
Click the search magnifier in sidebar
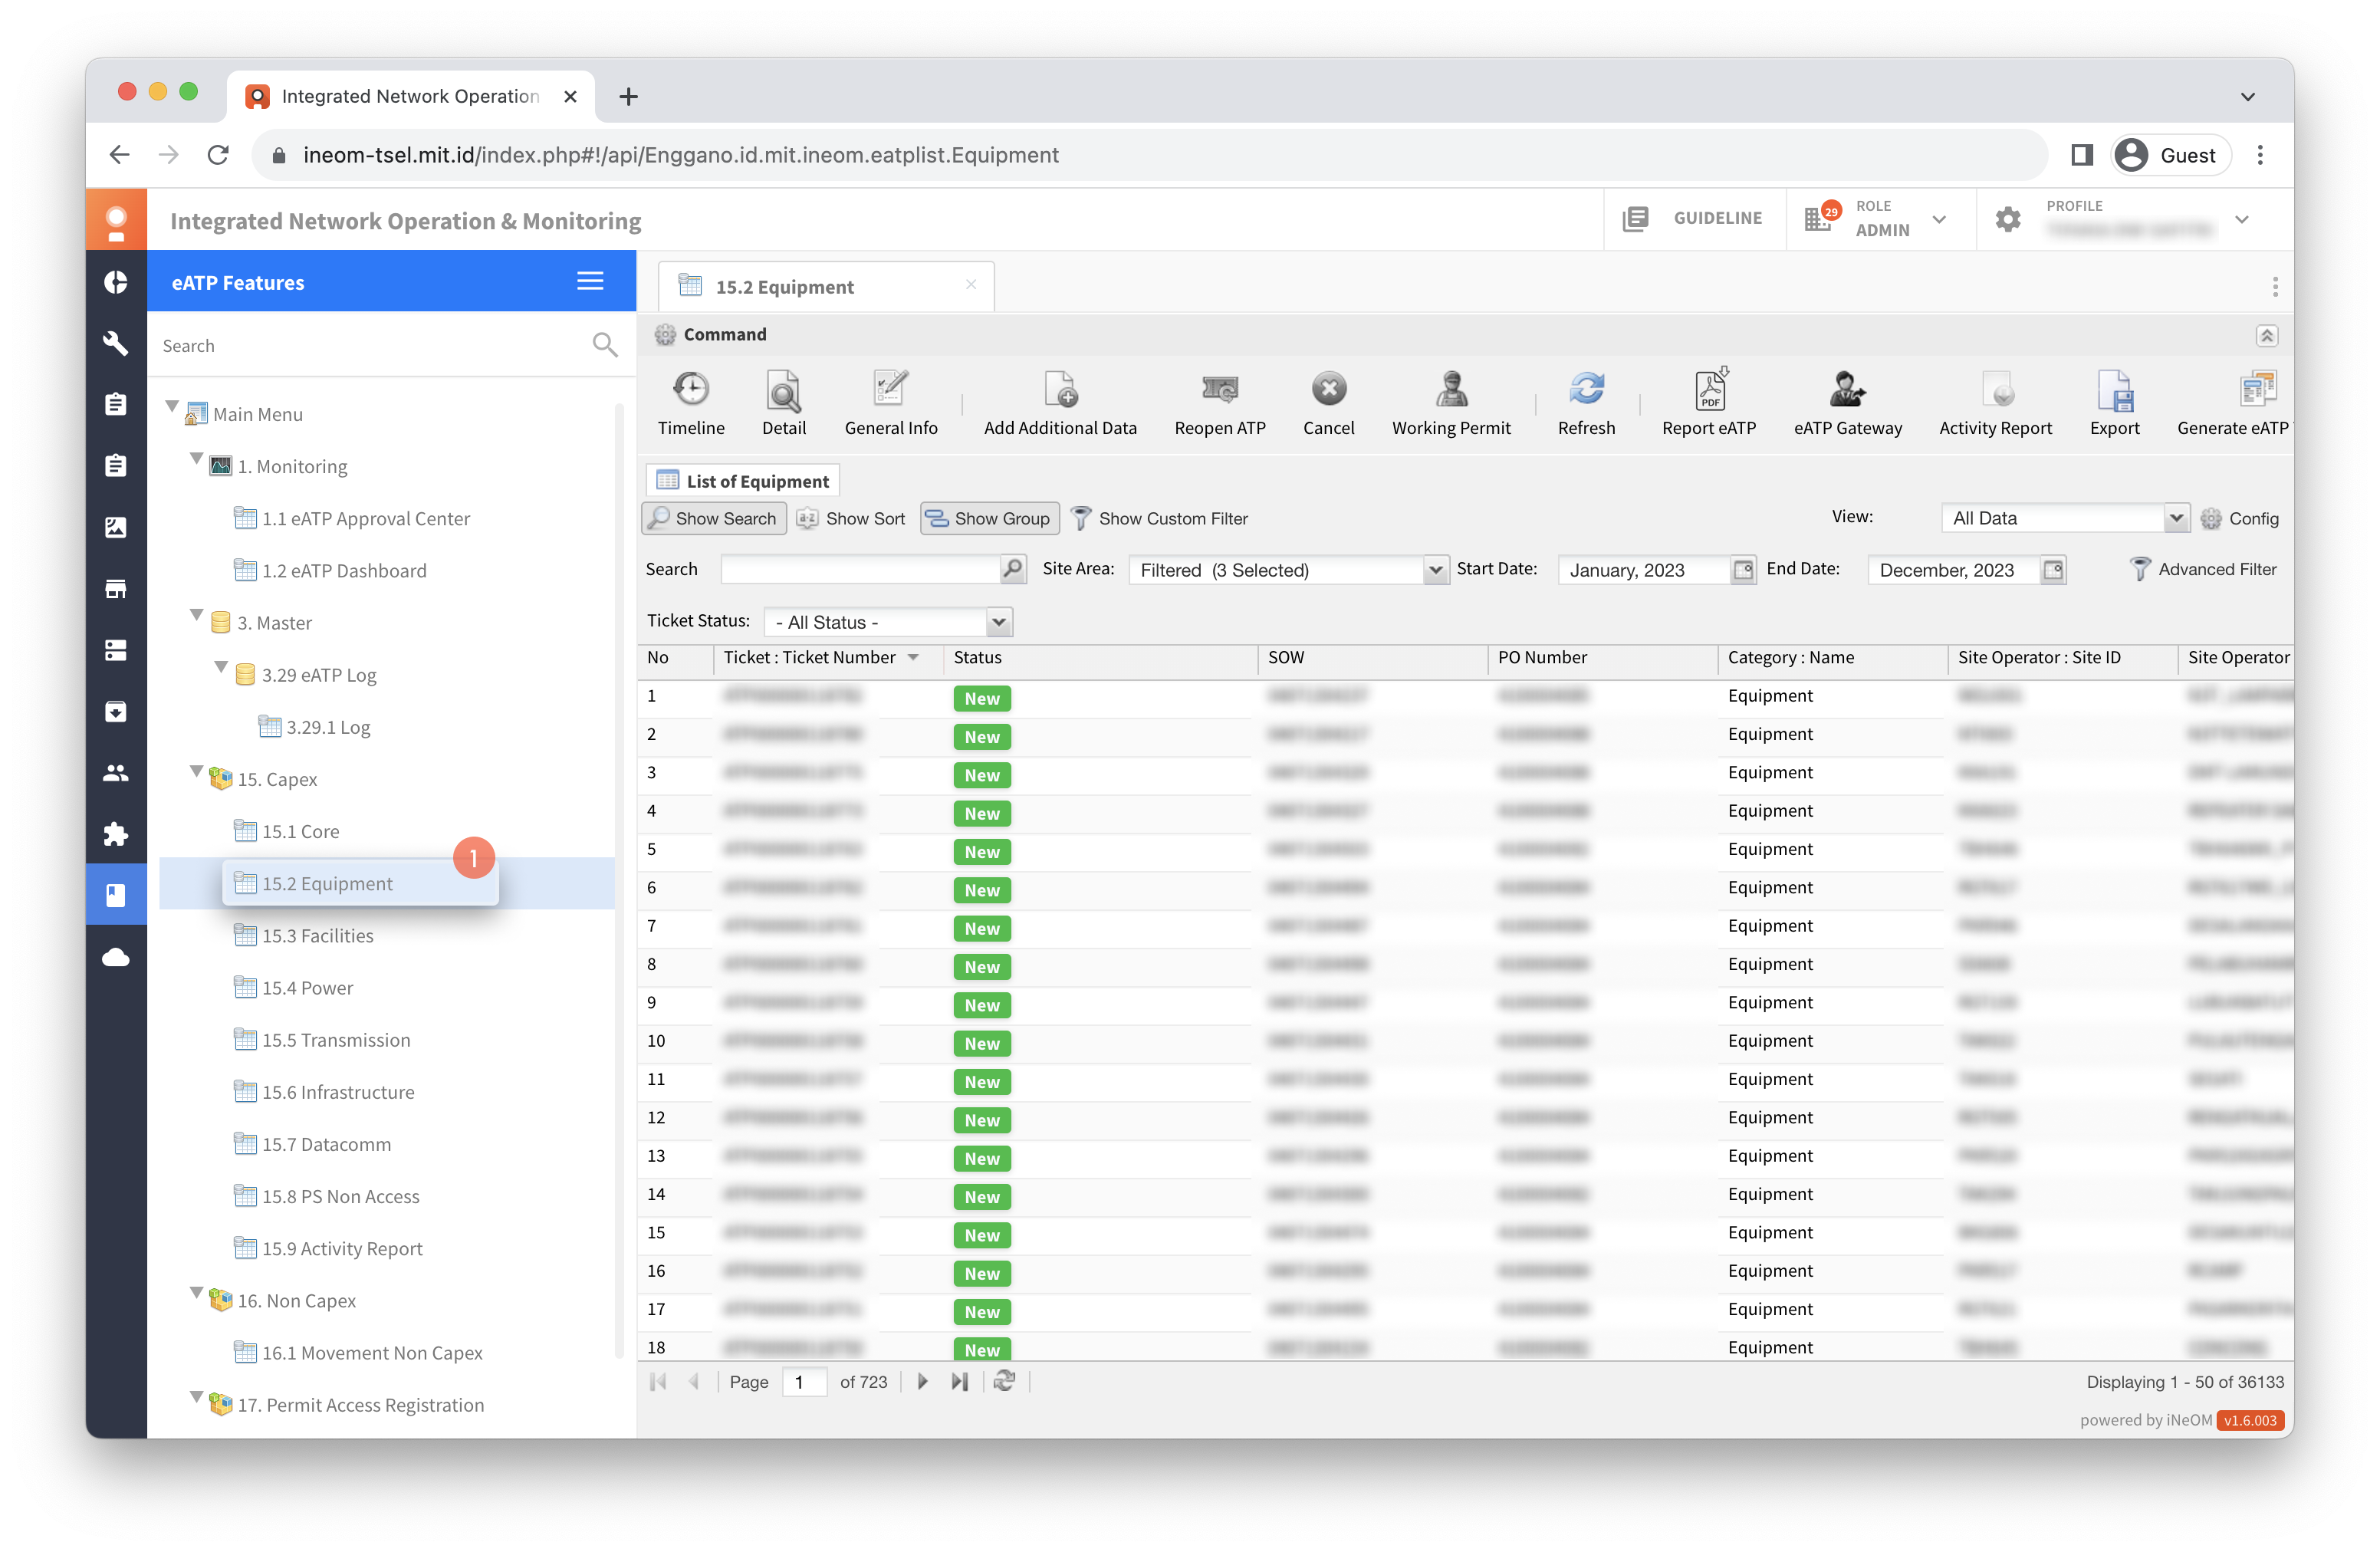pyautogui.click(x=604, y=345)
